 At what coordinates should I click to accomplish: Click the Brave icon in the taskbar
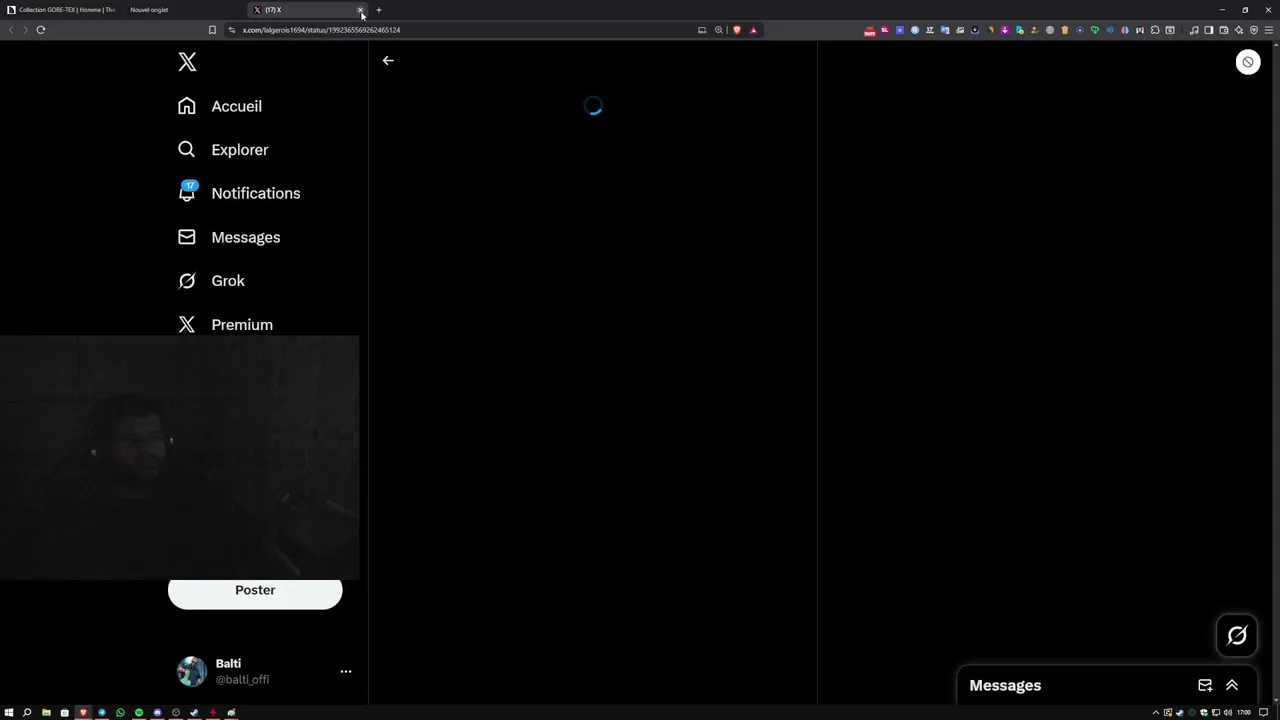point(83,712)
